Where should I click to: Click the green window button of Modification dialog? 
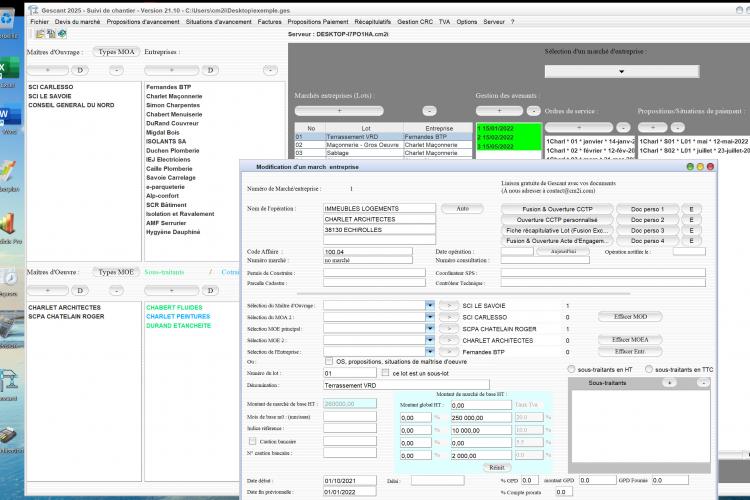[690, 167]
